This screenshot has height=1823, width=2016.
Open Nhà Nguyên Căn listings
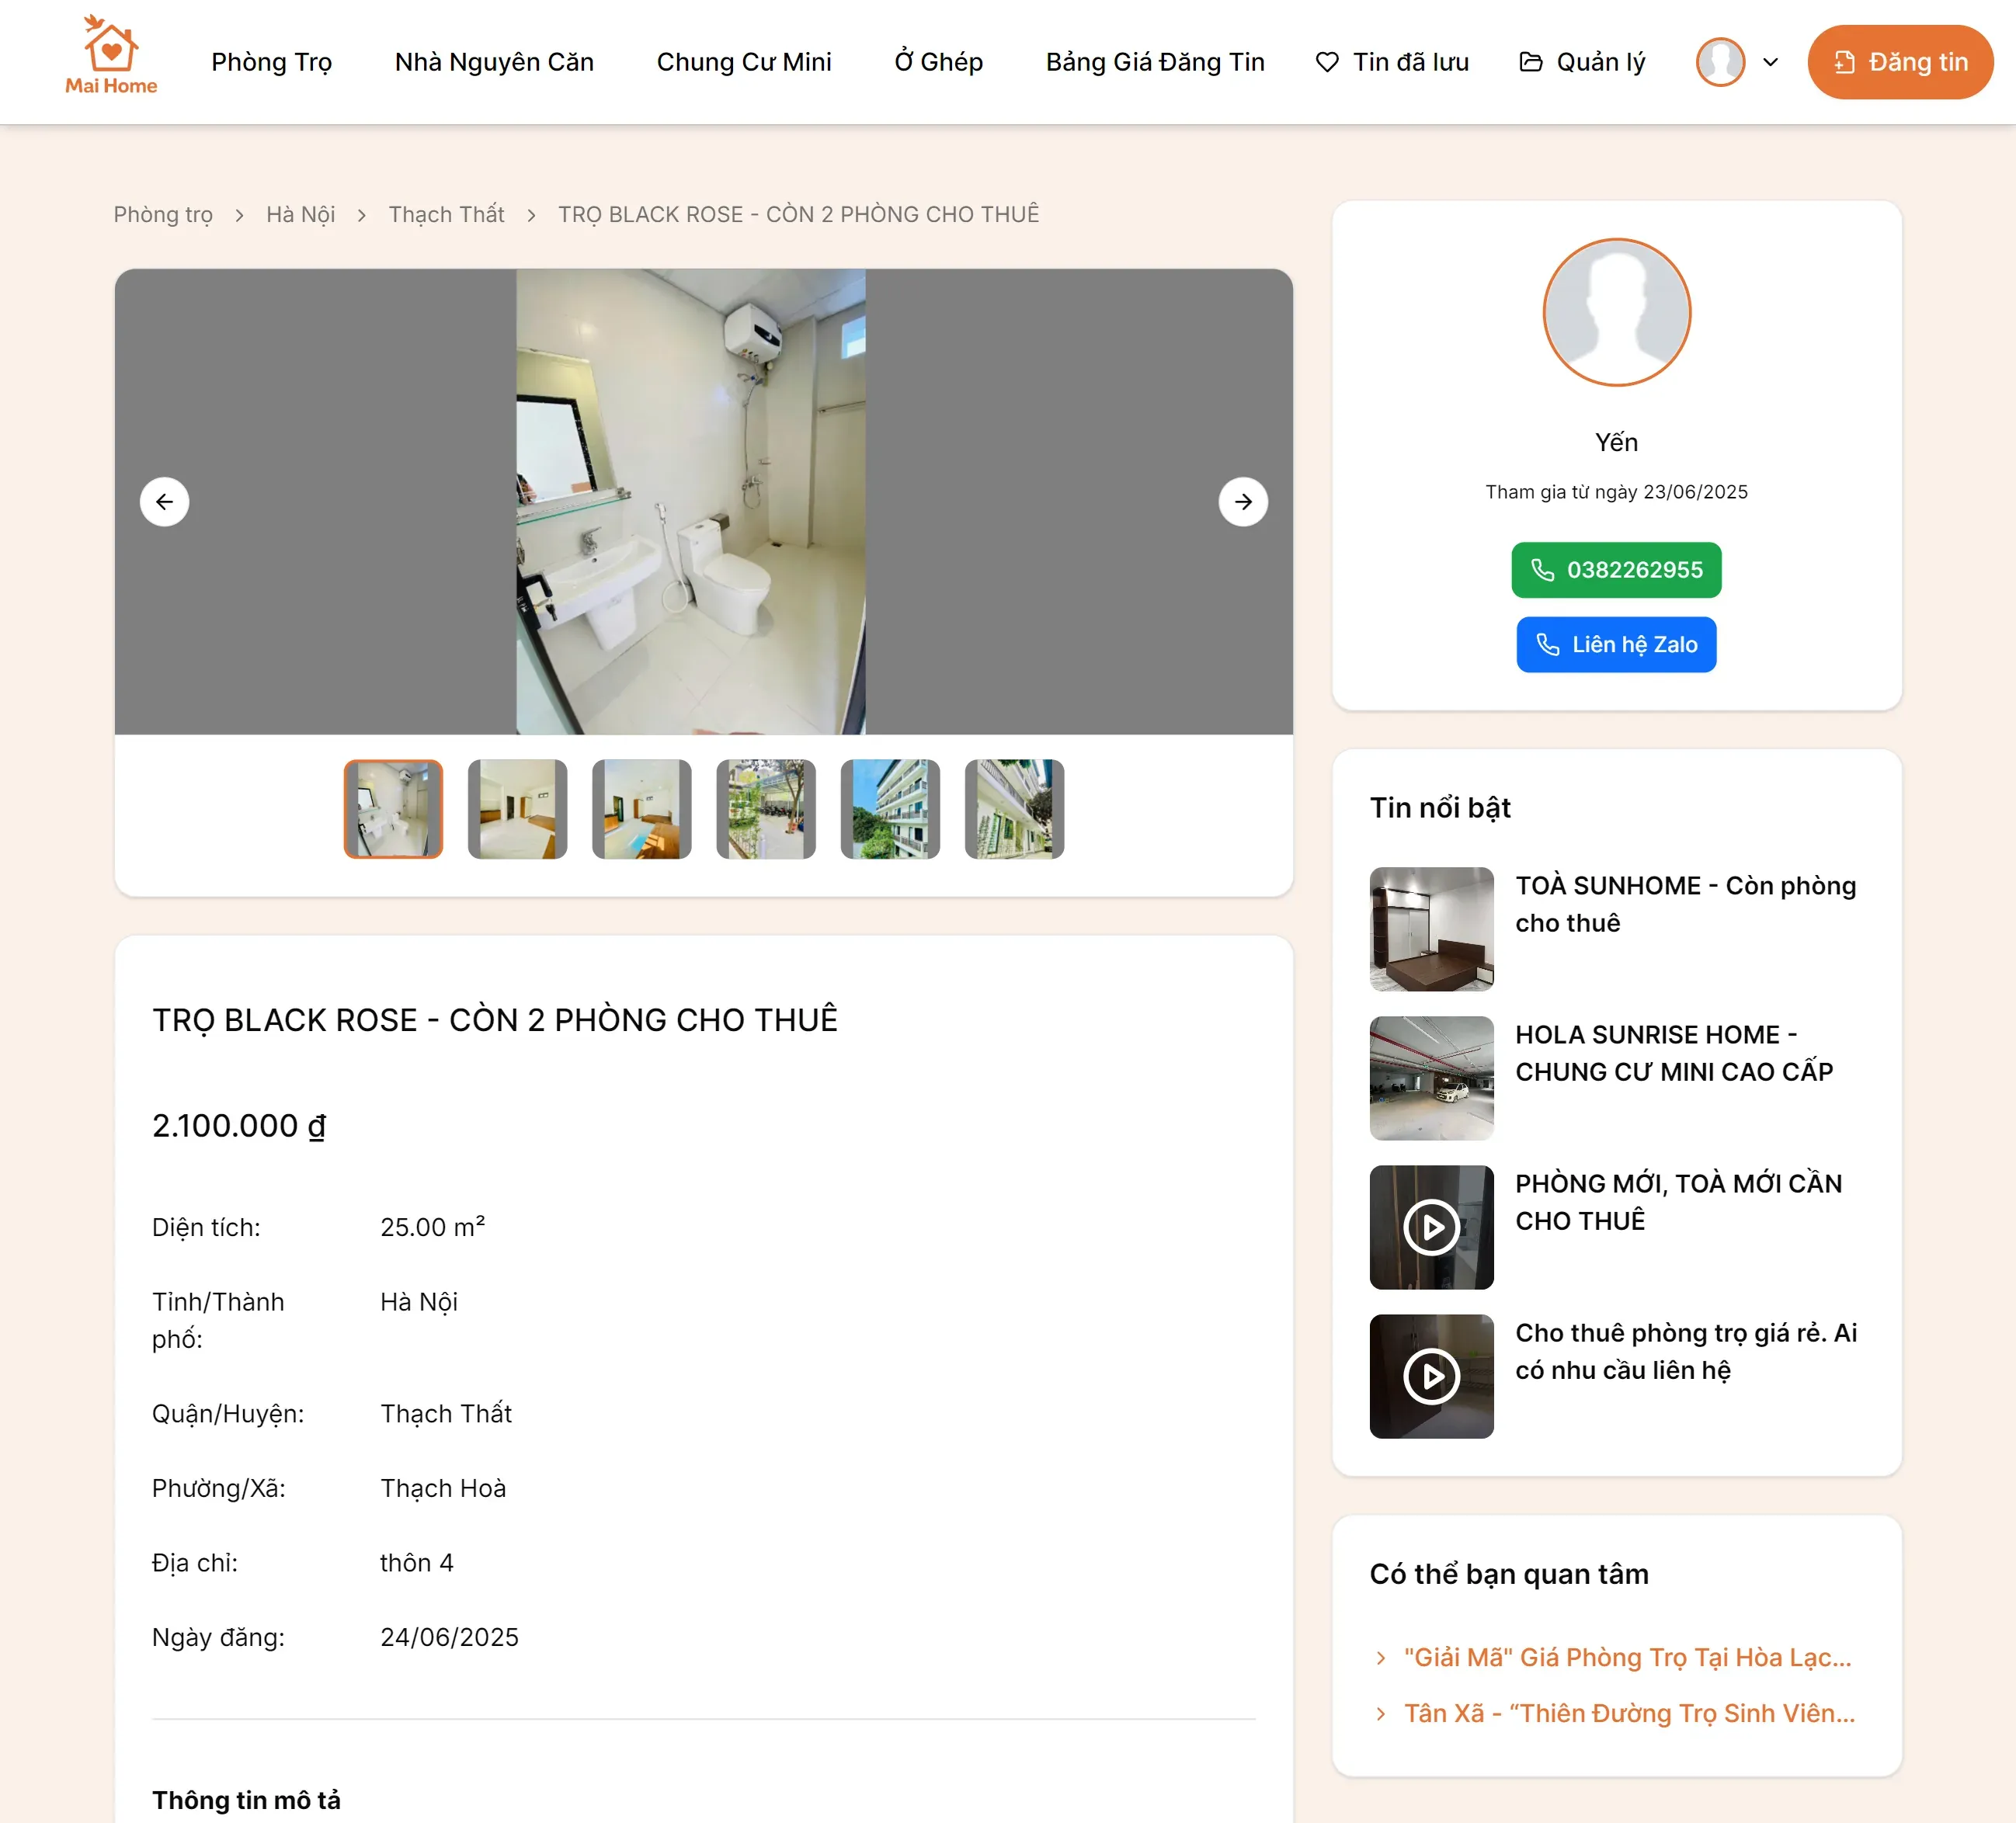494,62
